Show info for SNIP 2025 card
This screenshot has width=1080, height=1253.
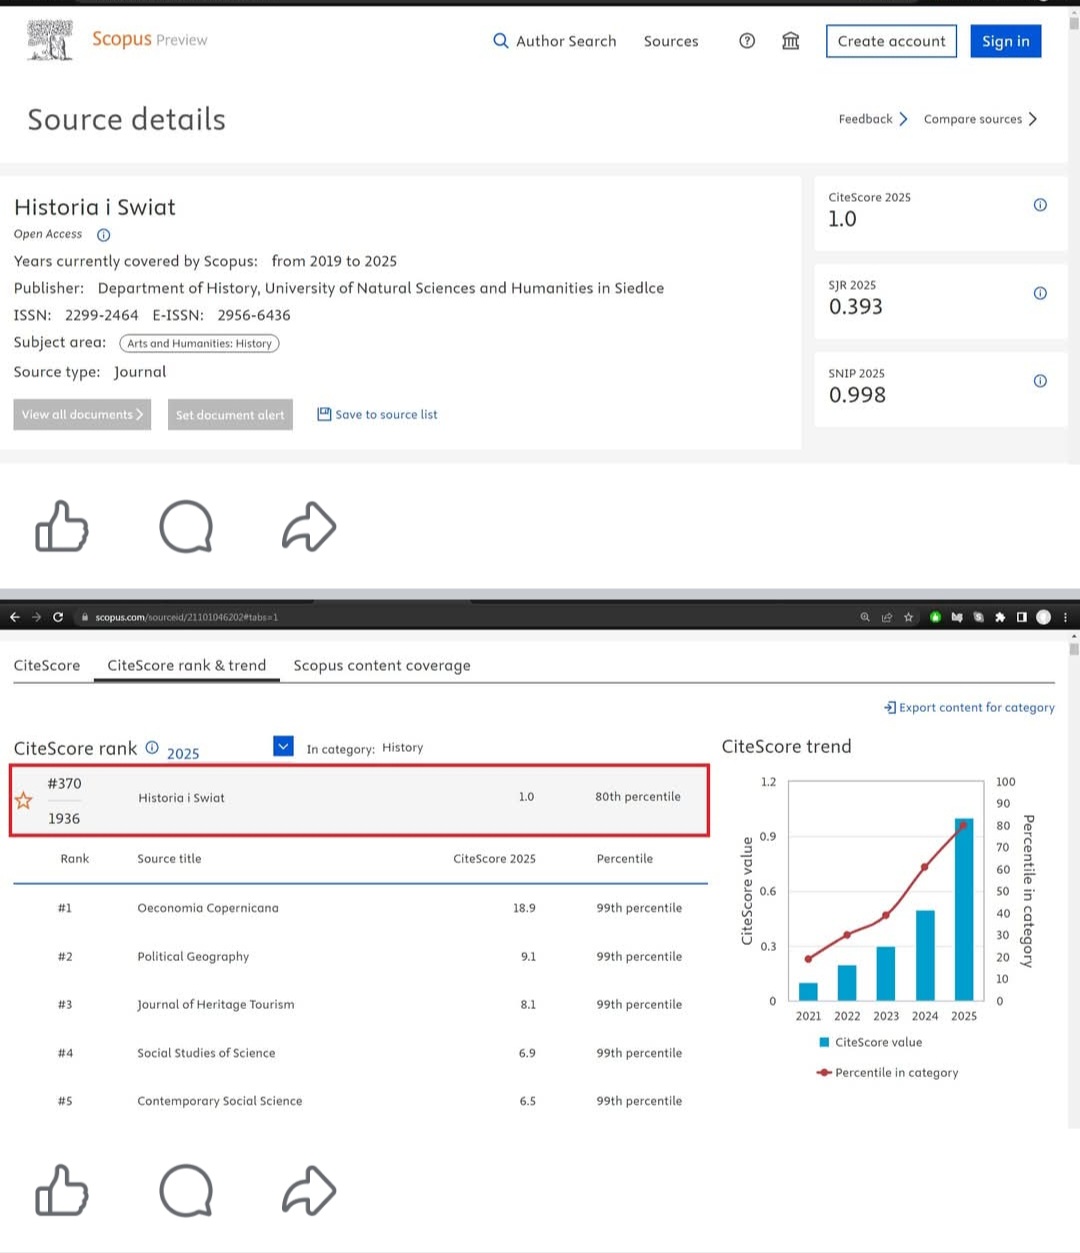tap(1040, 381)
